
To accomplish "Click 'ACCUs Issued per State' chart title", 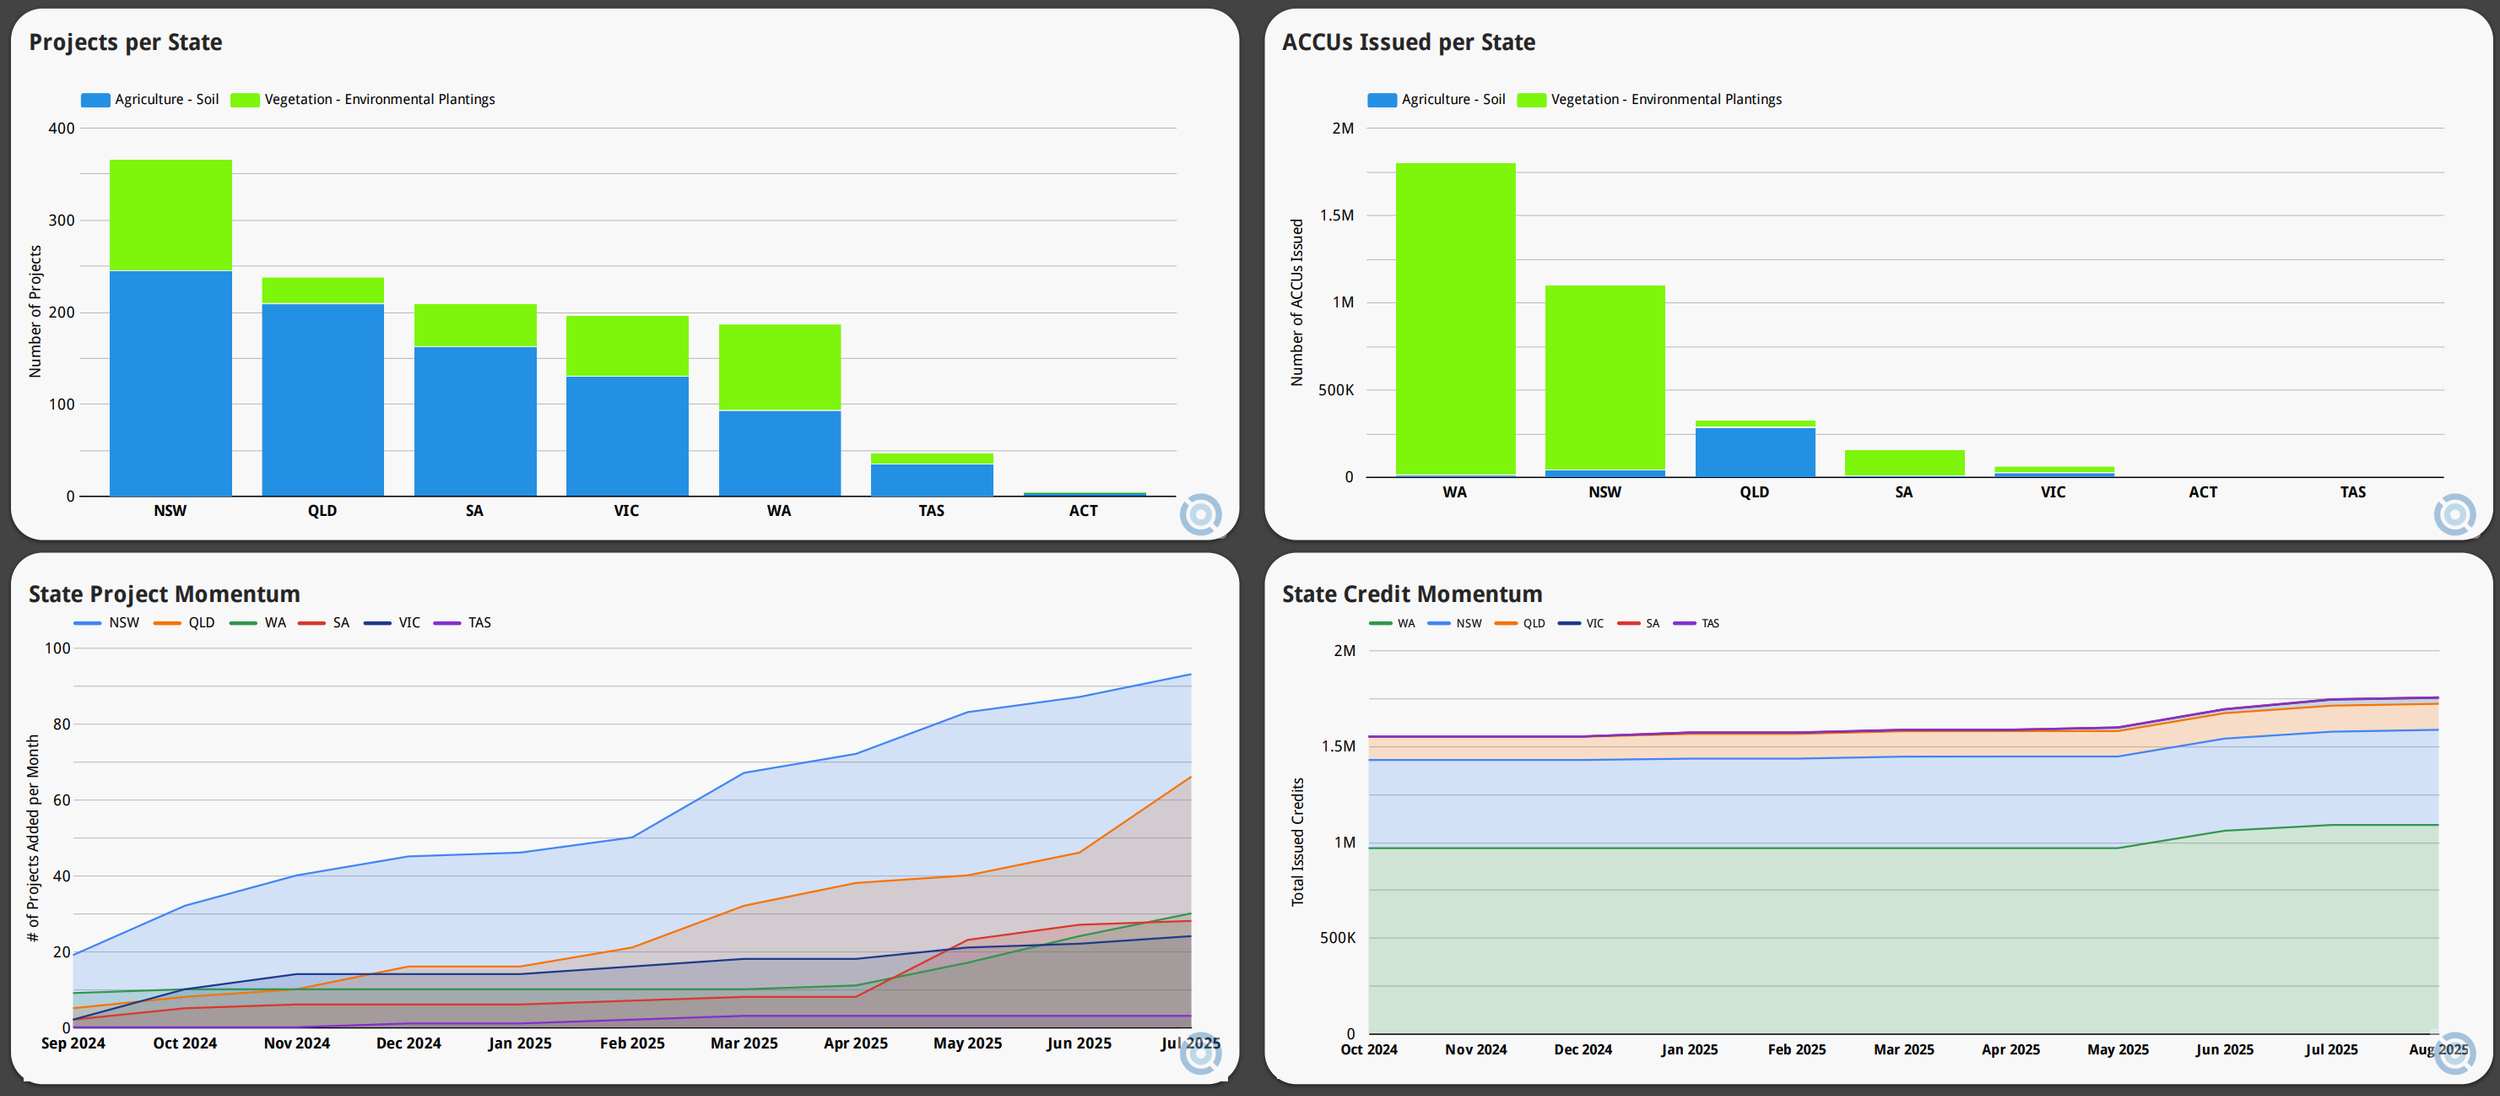I will pos(1408,42).
